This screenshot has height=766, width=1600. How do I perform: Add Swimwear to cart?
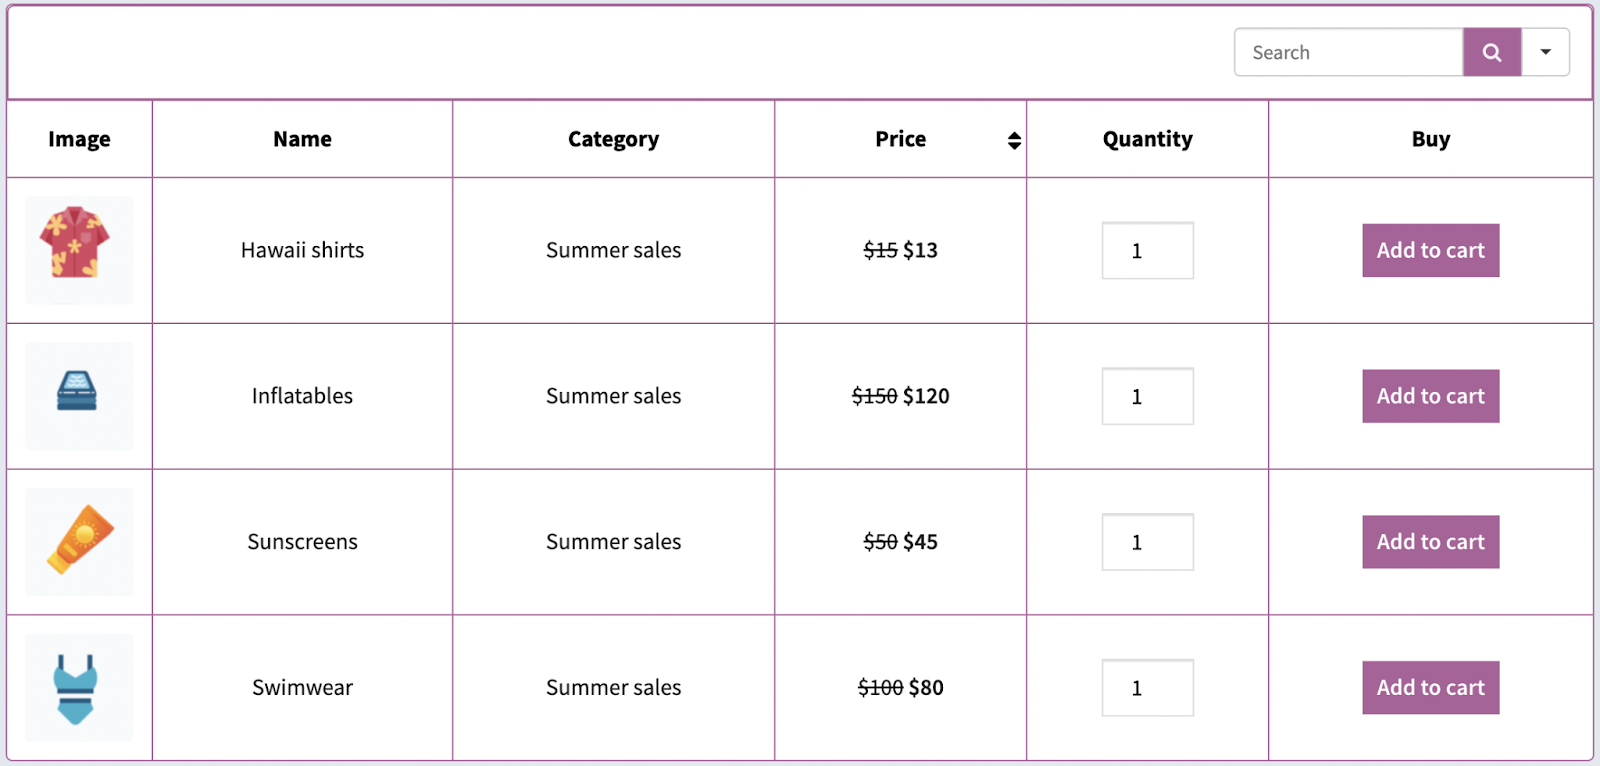click(1430, 688)
